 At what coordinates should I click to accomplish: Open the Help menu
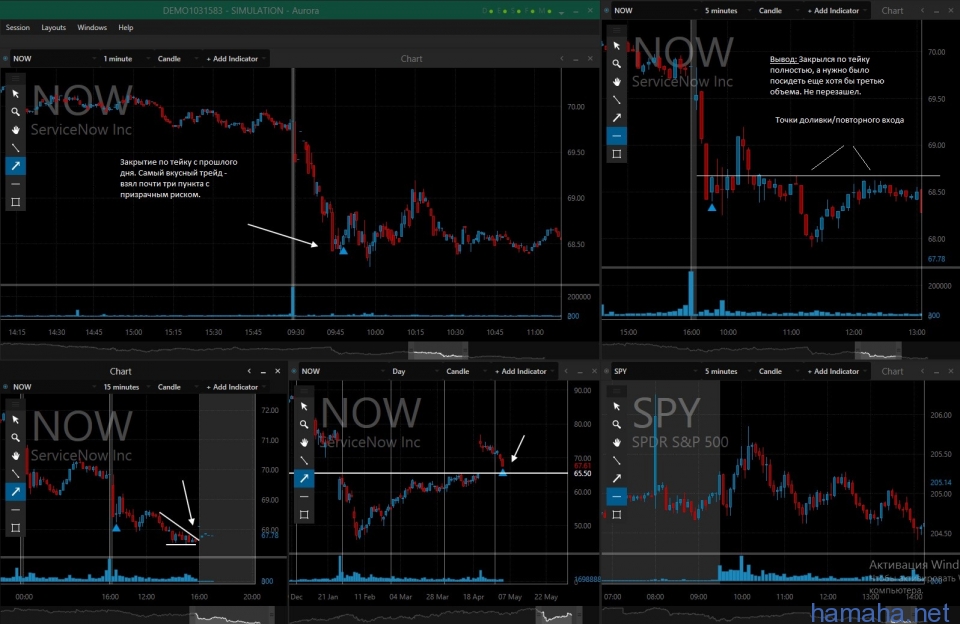pyautogui.click(x=126, y=28)
